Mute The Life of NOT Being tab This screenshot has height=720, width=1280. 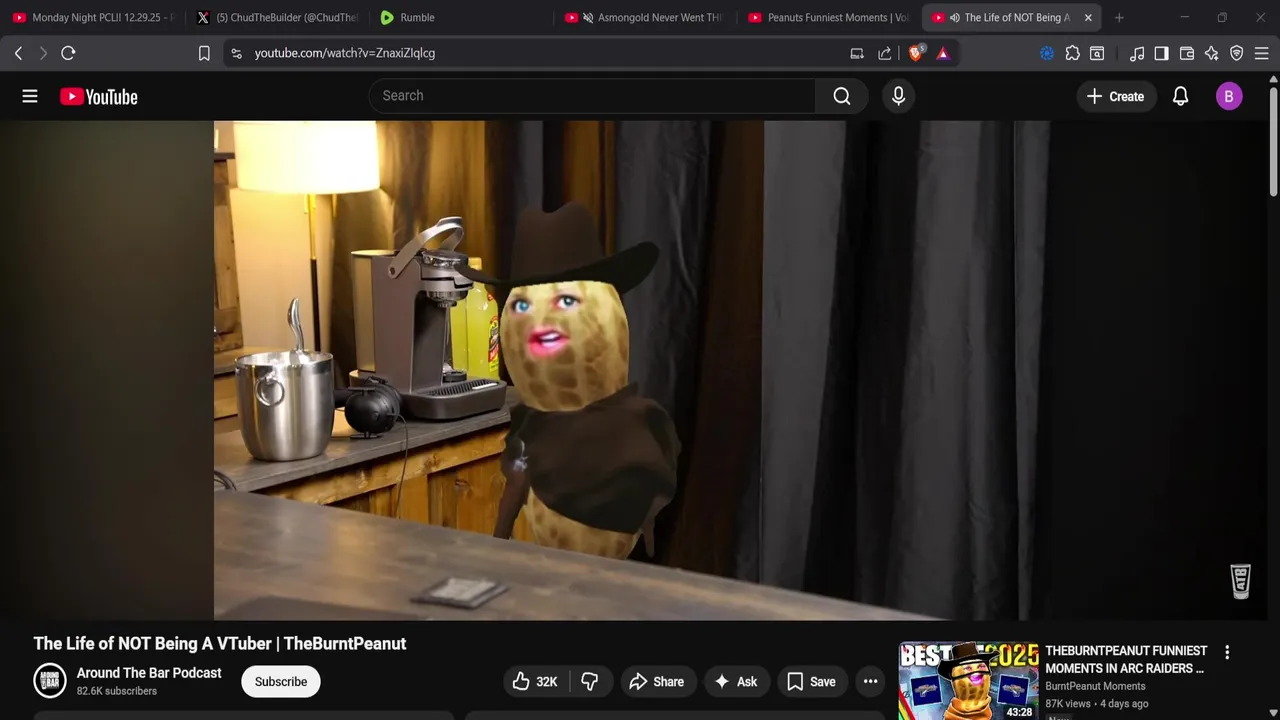click(954, 17)
